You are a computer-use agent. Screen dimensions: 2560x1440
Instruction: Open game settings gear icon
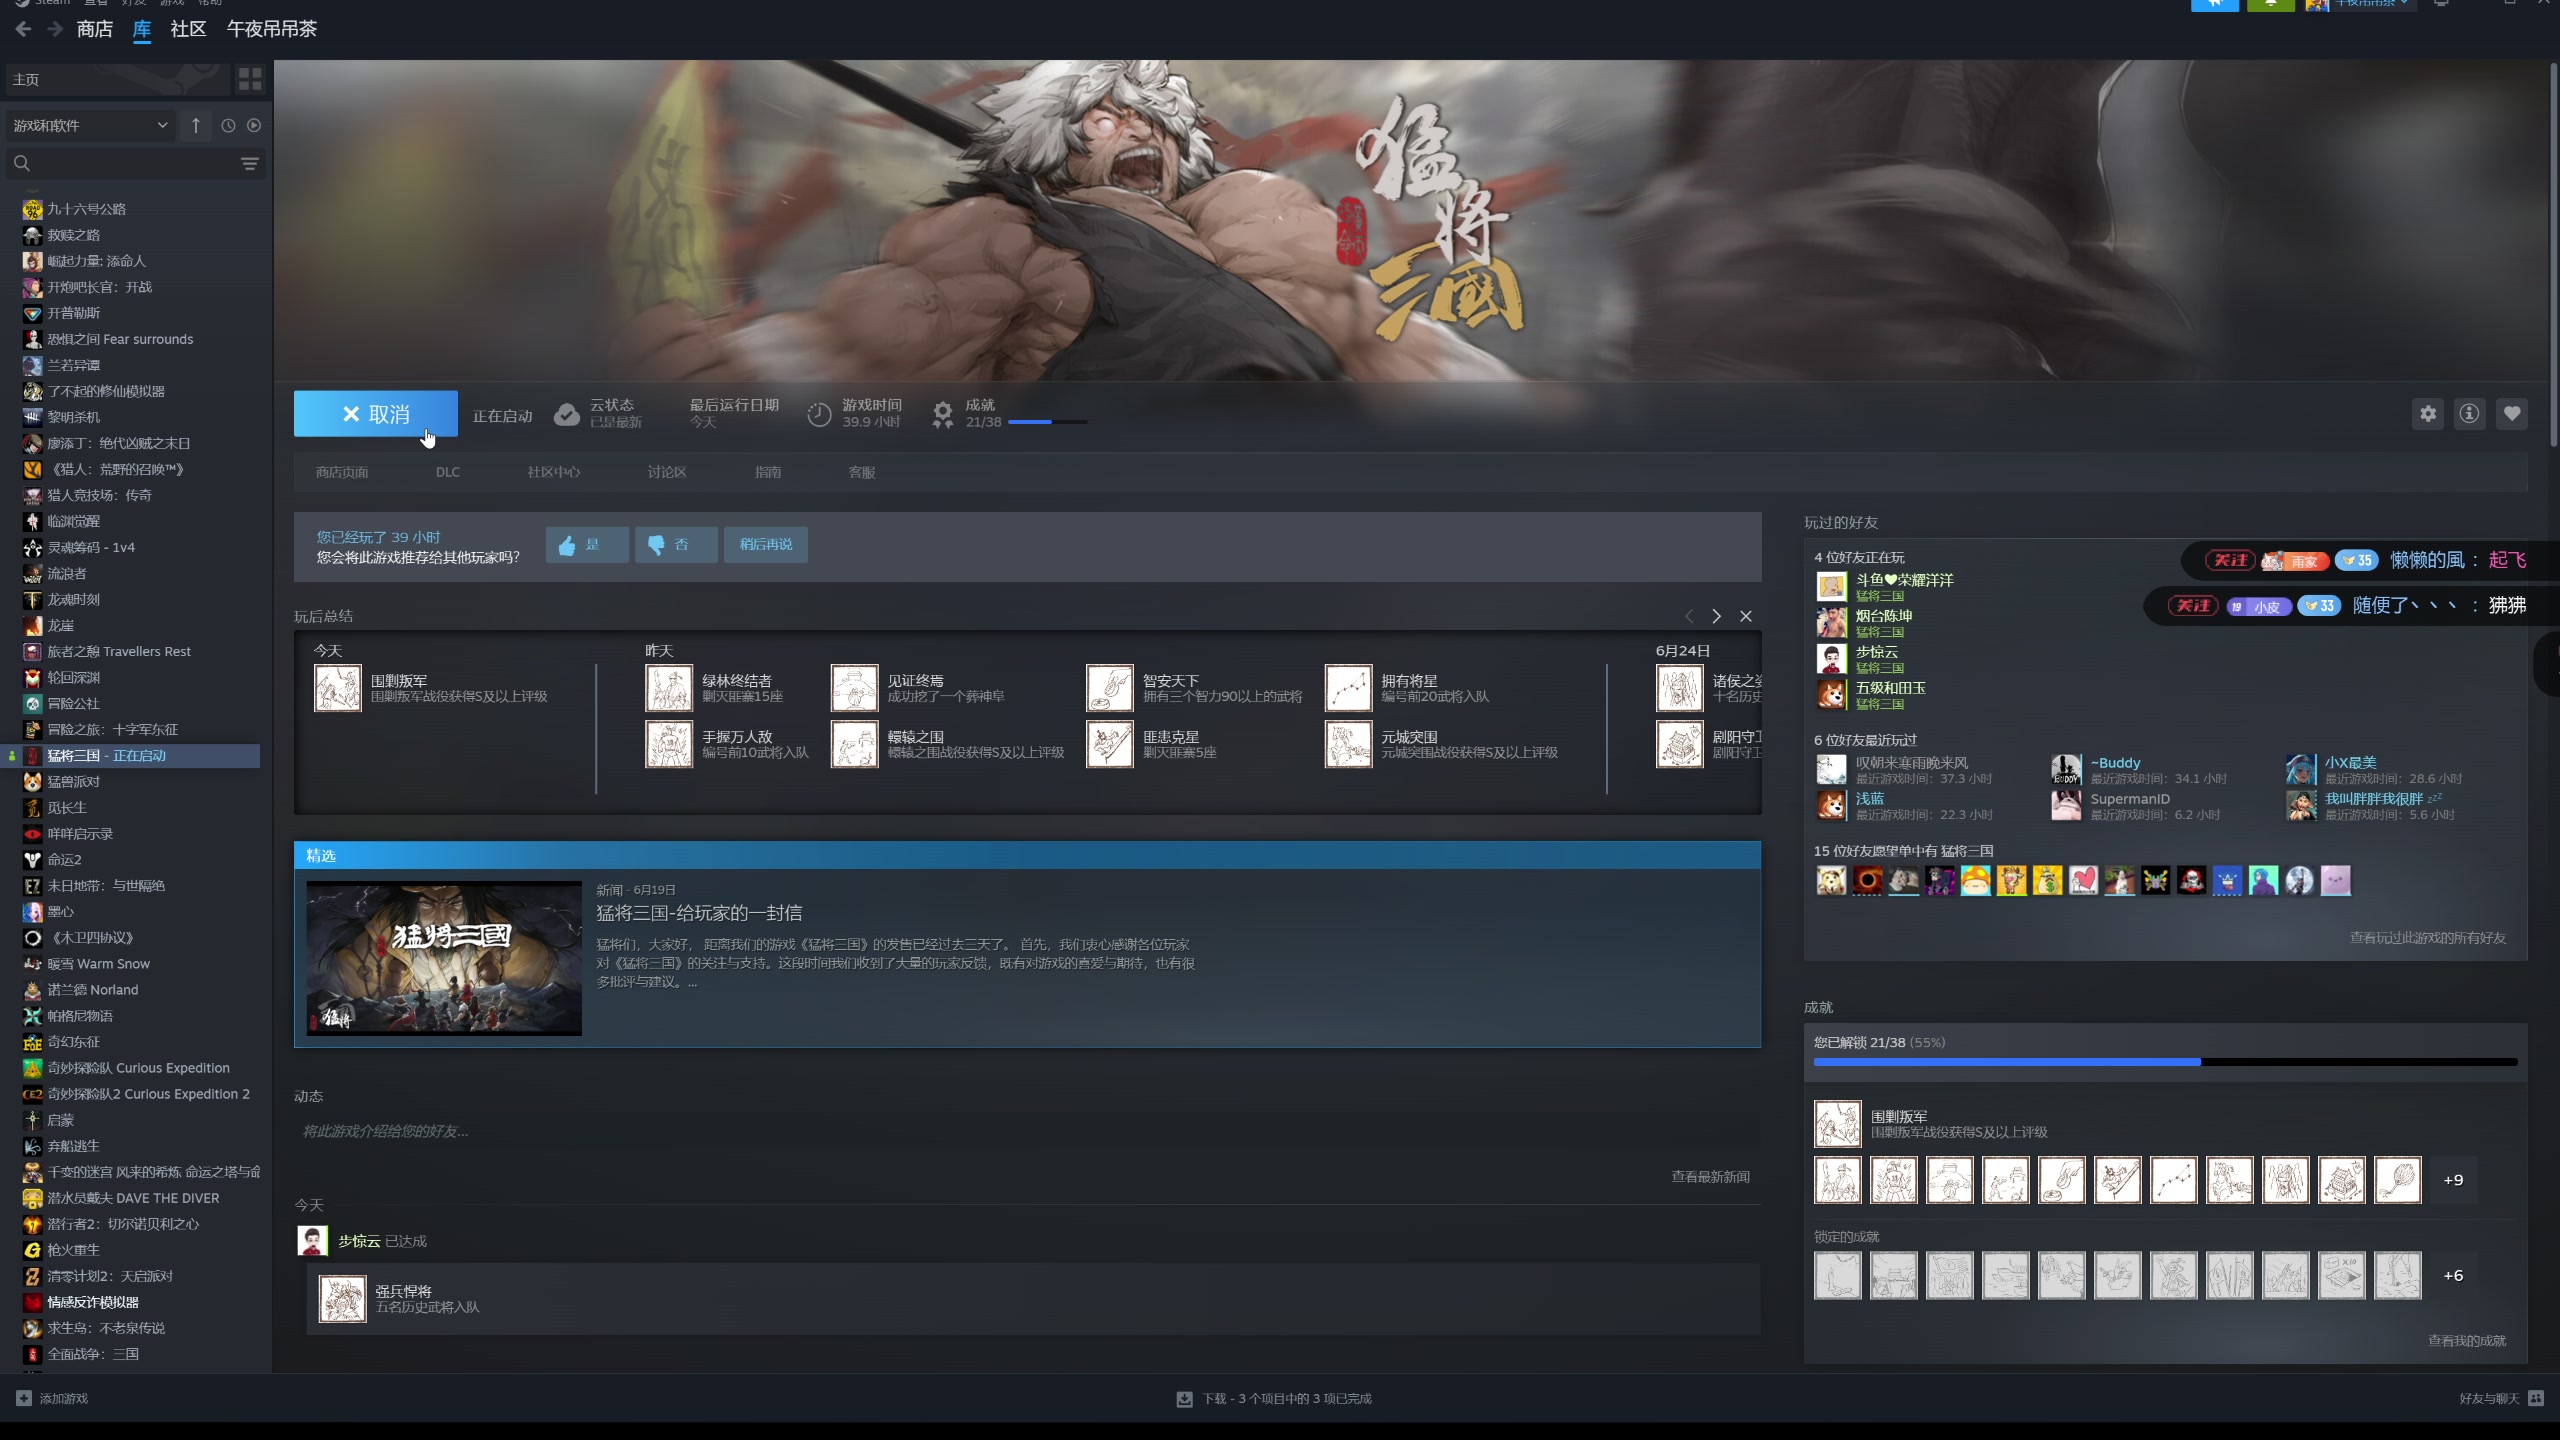coord(2427,414)
